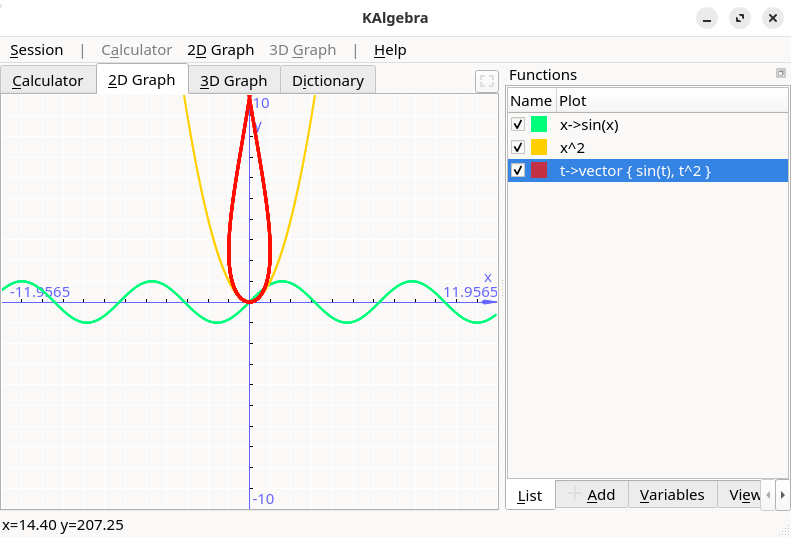Close the KAlgebra window

[x=770, y=18]
